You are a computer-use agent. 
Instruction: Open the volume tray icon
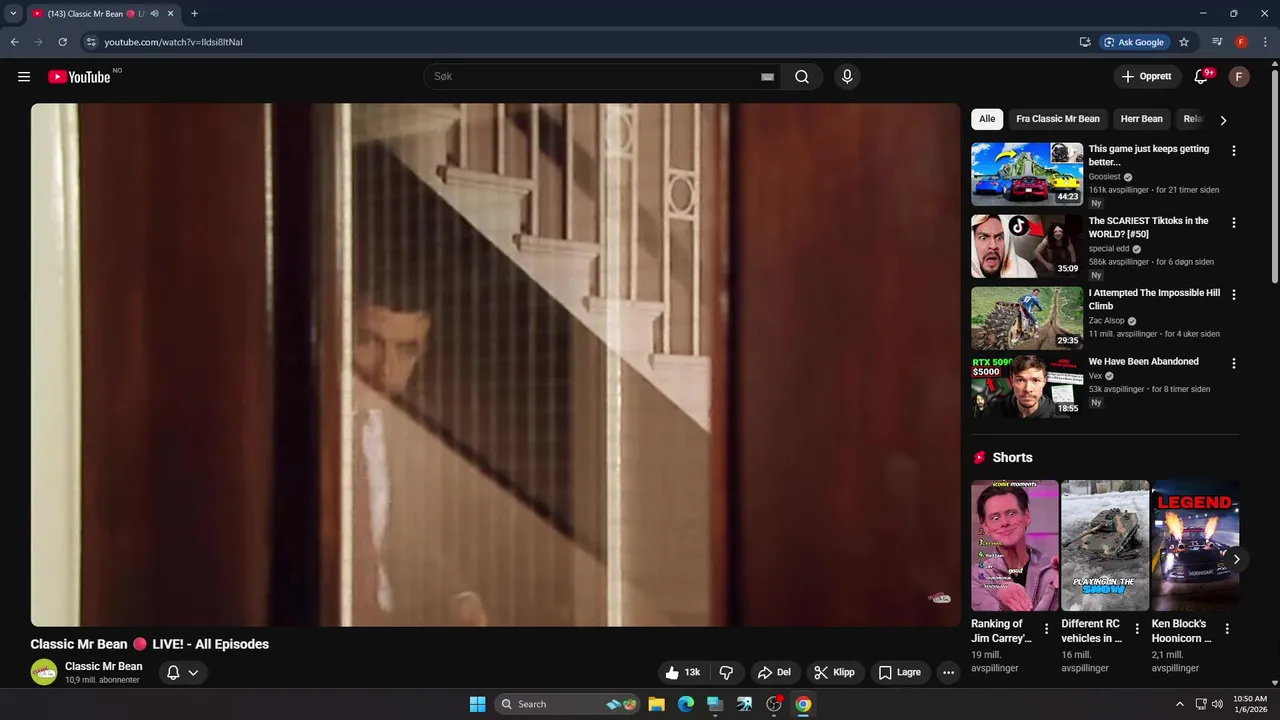(1217, 704)
